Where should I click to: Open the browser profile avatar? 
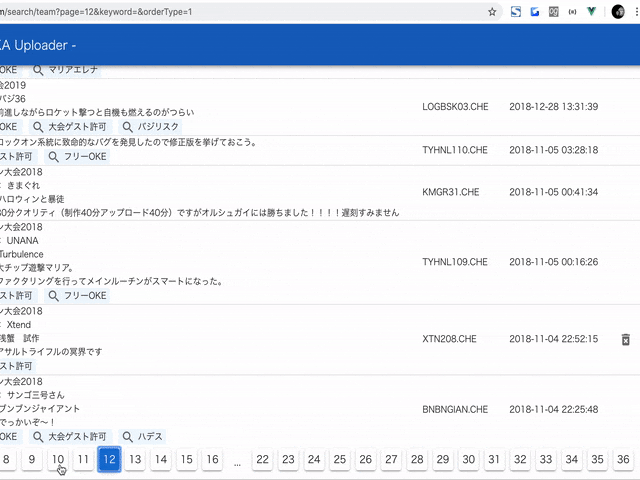coord(618,12)
